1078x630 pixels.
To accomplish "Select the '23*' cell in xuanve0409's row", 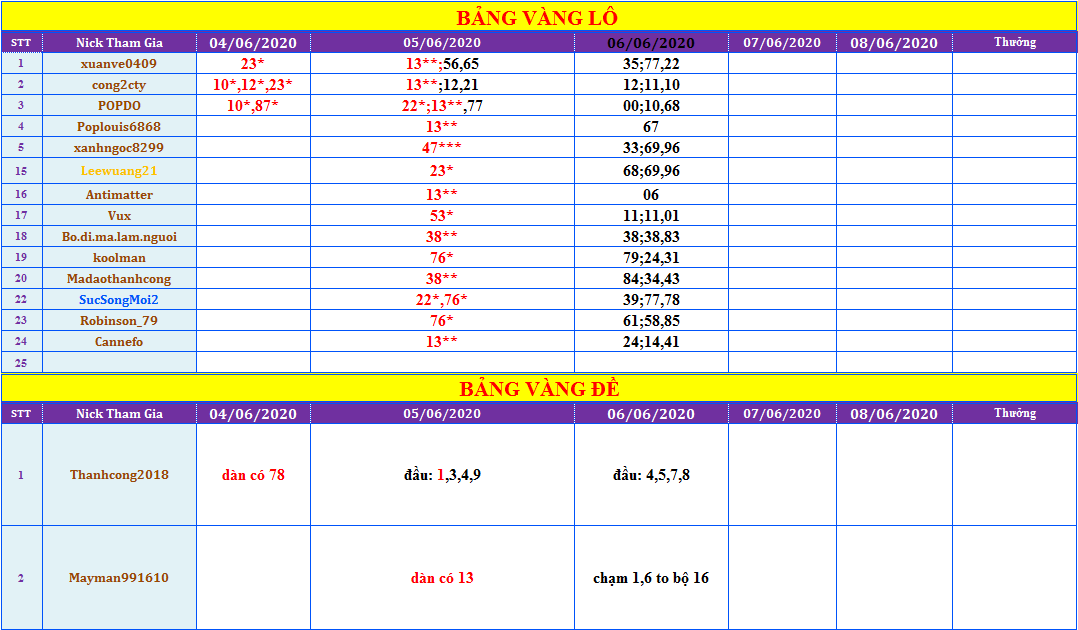I will pos(253,64).
